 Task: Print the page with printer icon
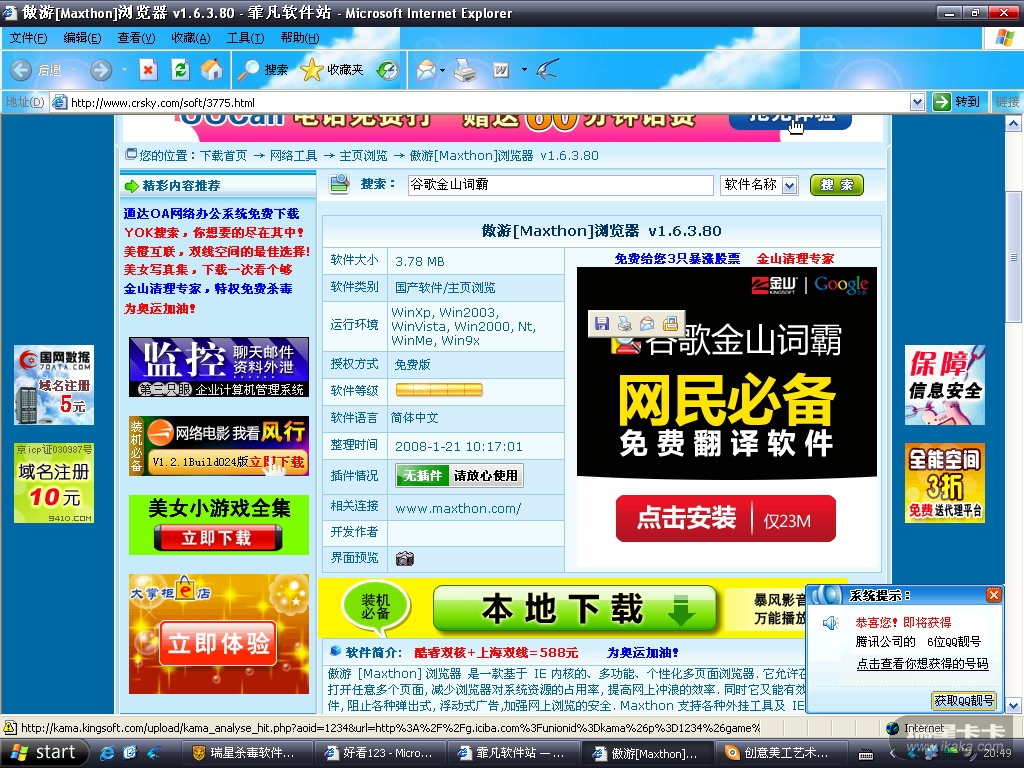pyautogui.click(x=465, y=70)
